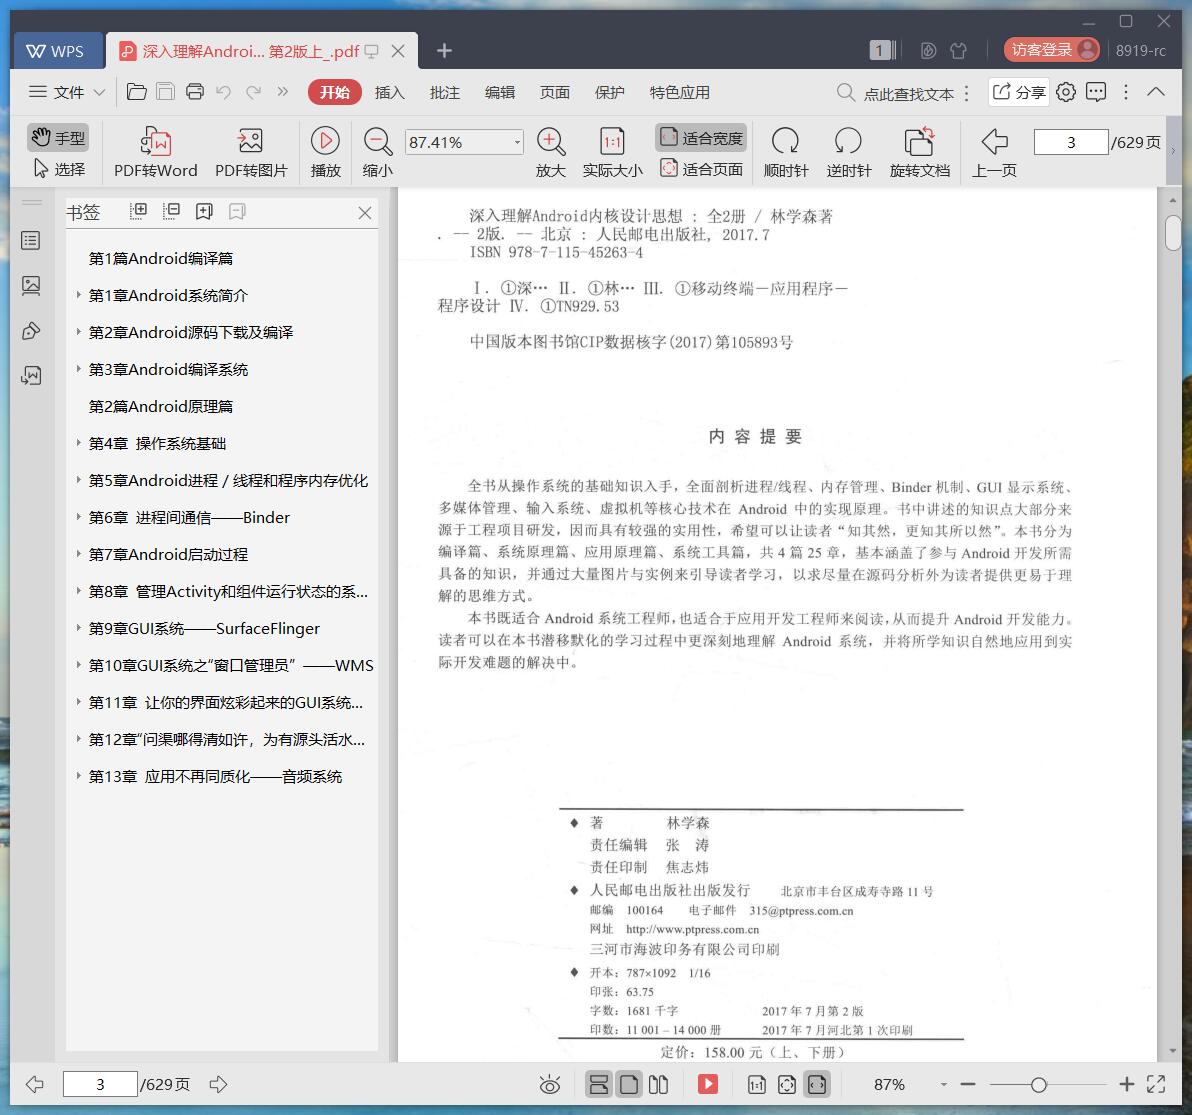Open 旋转文档 rotate document tool
The height and width of the screenshot is (1115, 1192).
click(919, 153)
